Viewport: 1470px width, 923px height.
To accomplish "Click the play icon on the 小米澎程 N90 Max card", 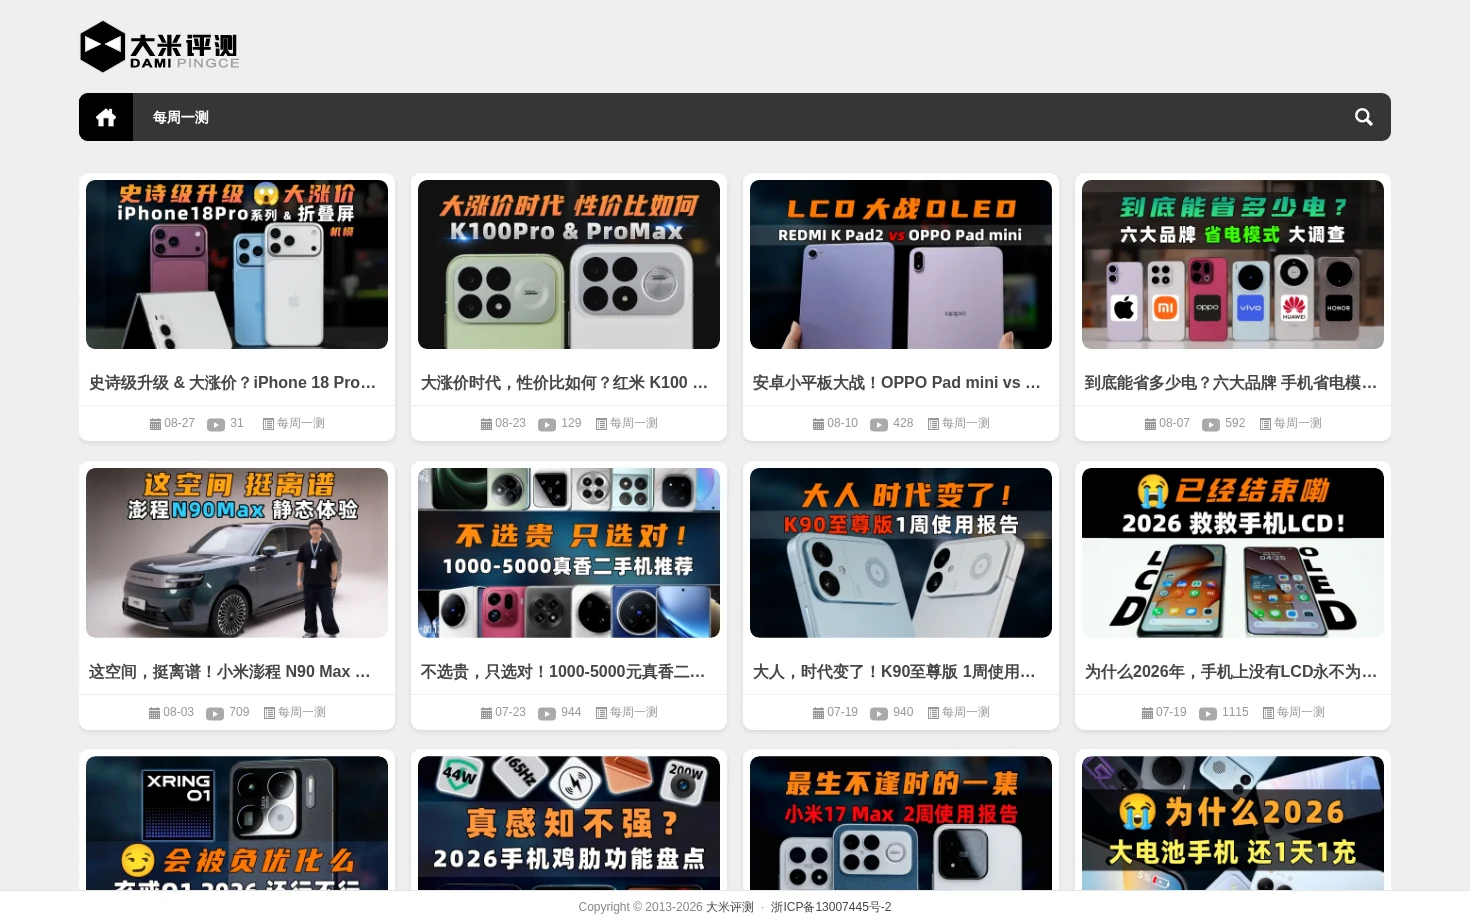I will pos(215,713).
